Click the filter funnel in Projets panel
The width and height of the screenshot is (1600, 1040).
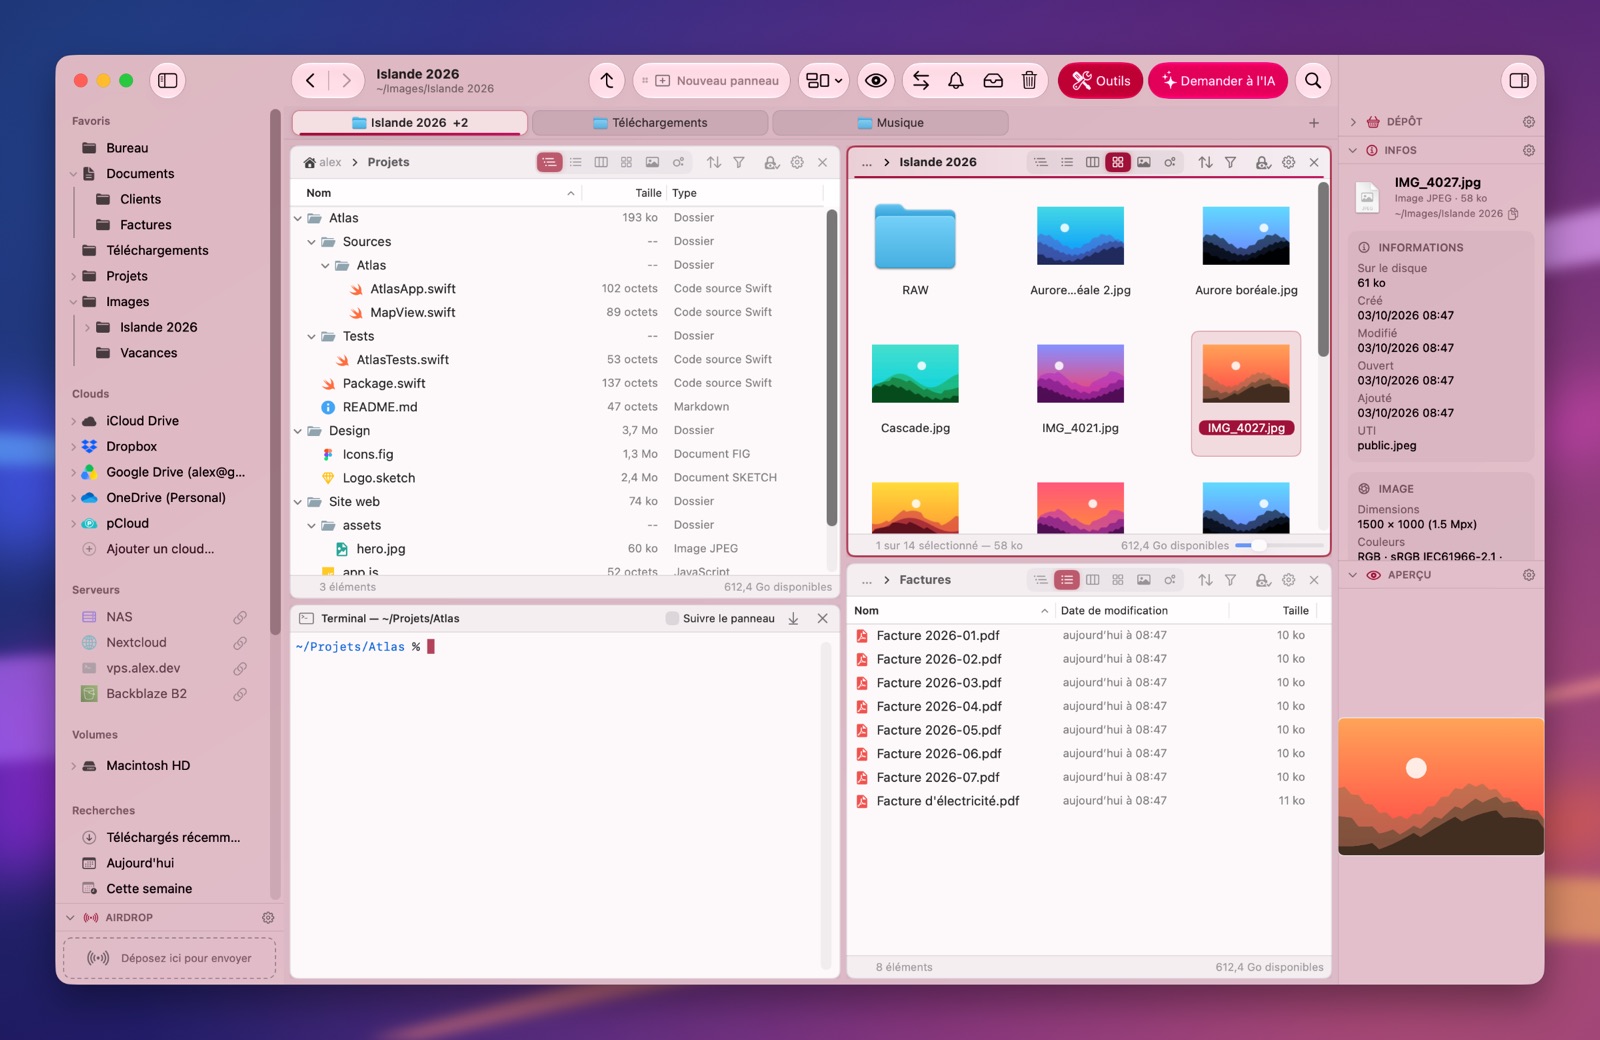tap(739, 162)
